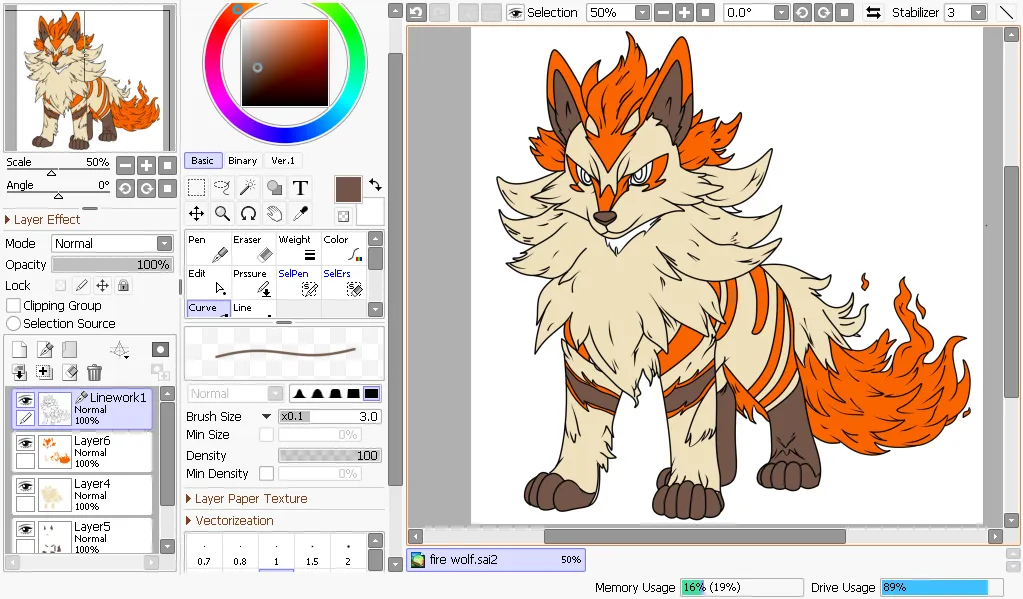Select the magic wand tool
The image size is (1023, 599).
click(x=248, y=188)
